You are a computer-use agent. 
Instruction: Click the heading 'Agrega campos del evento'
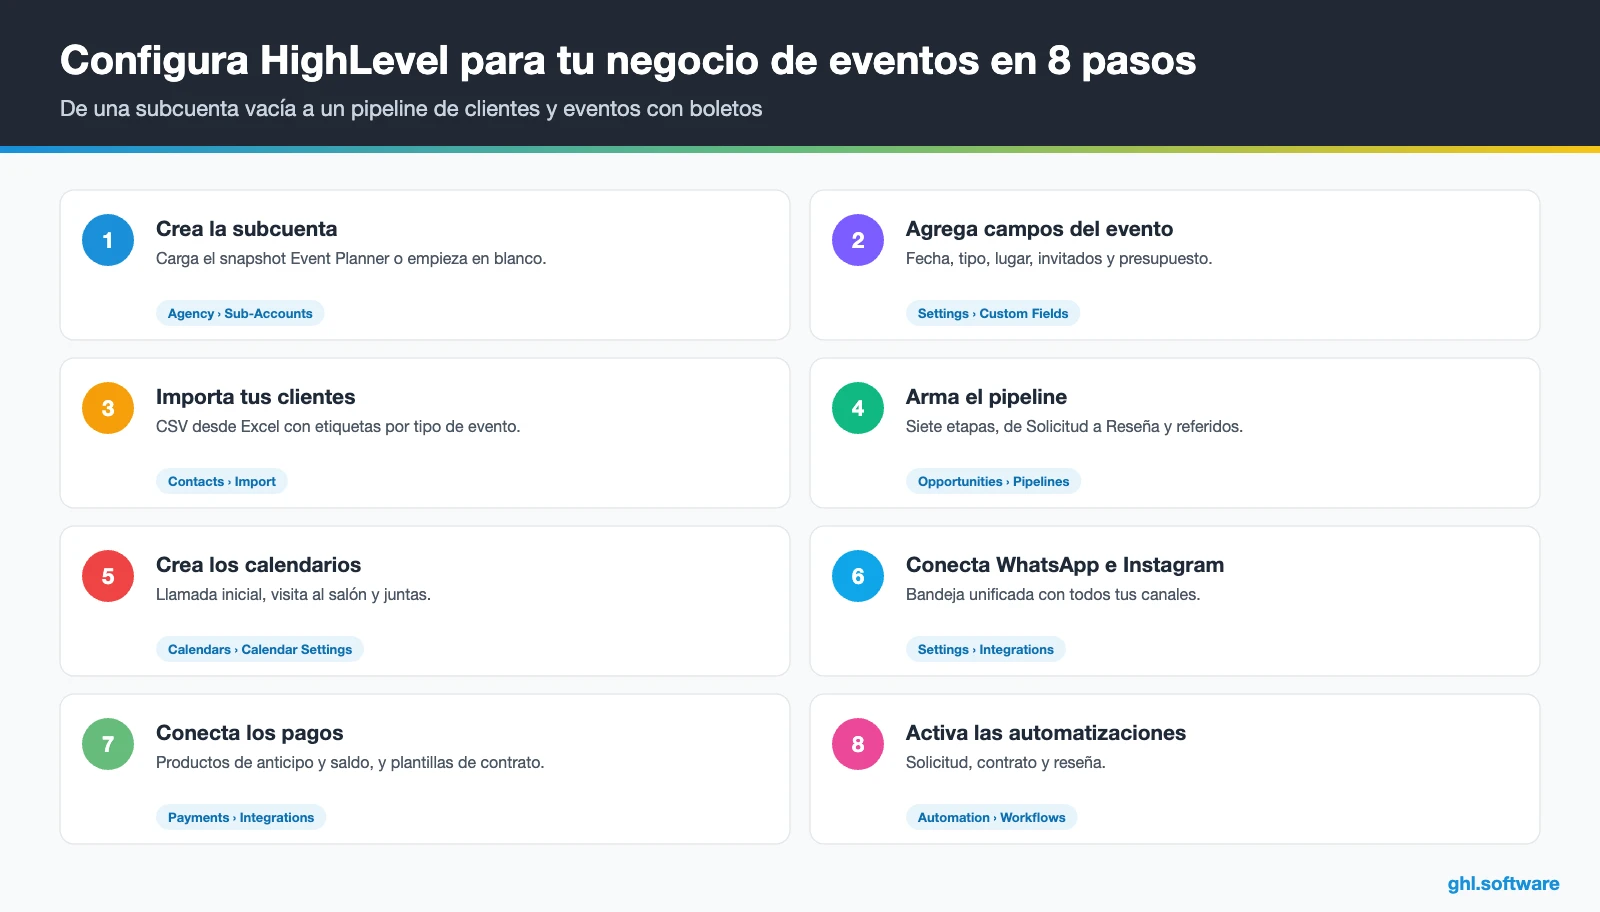pos(1039,229)
